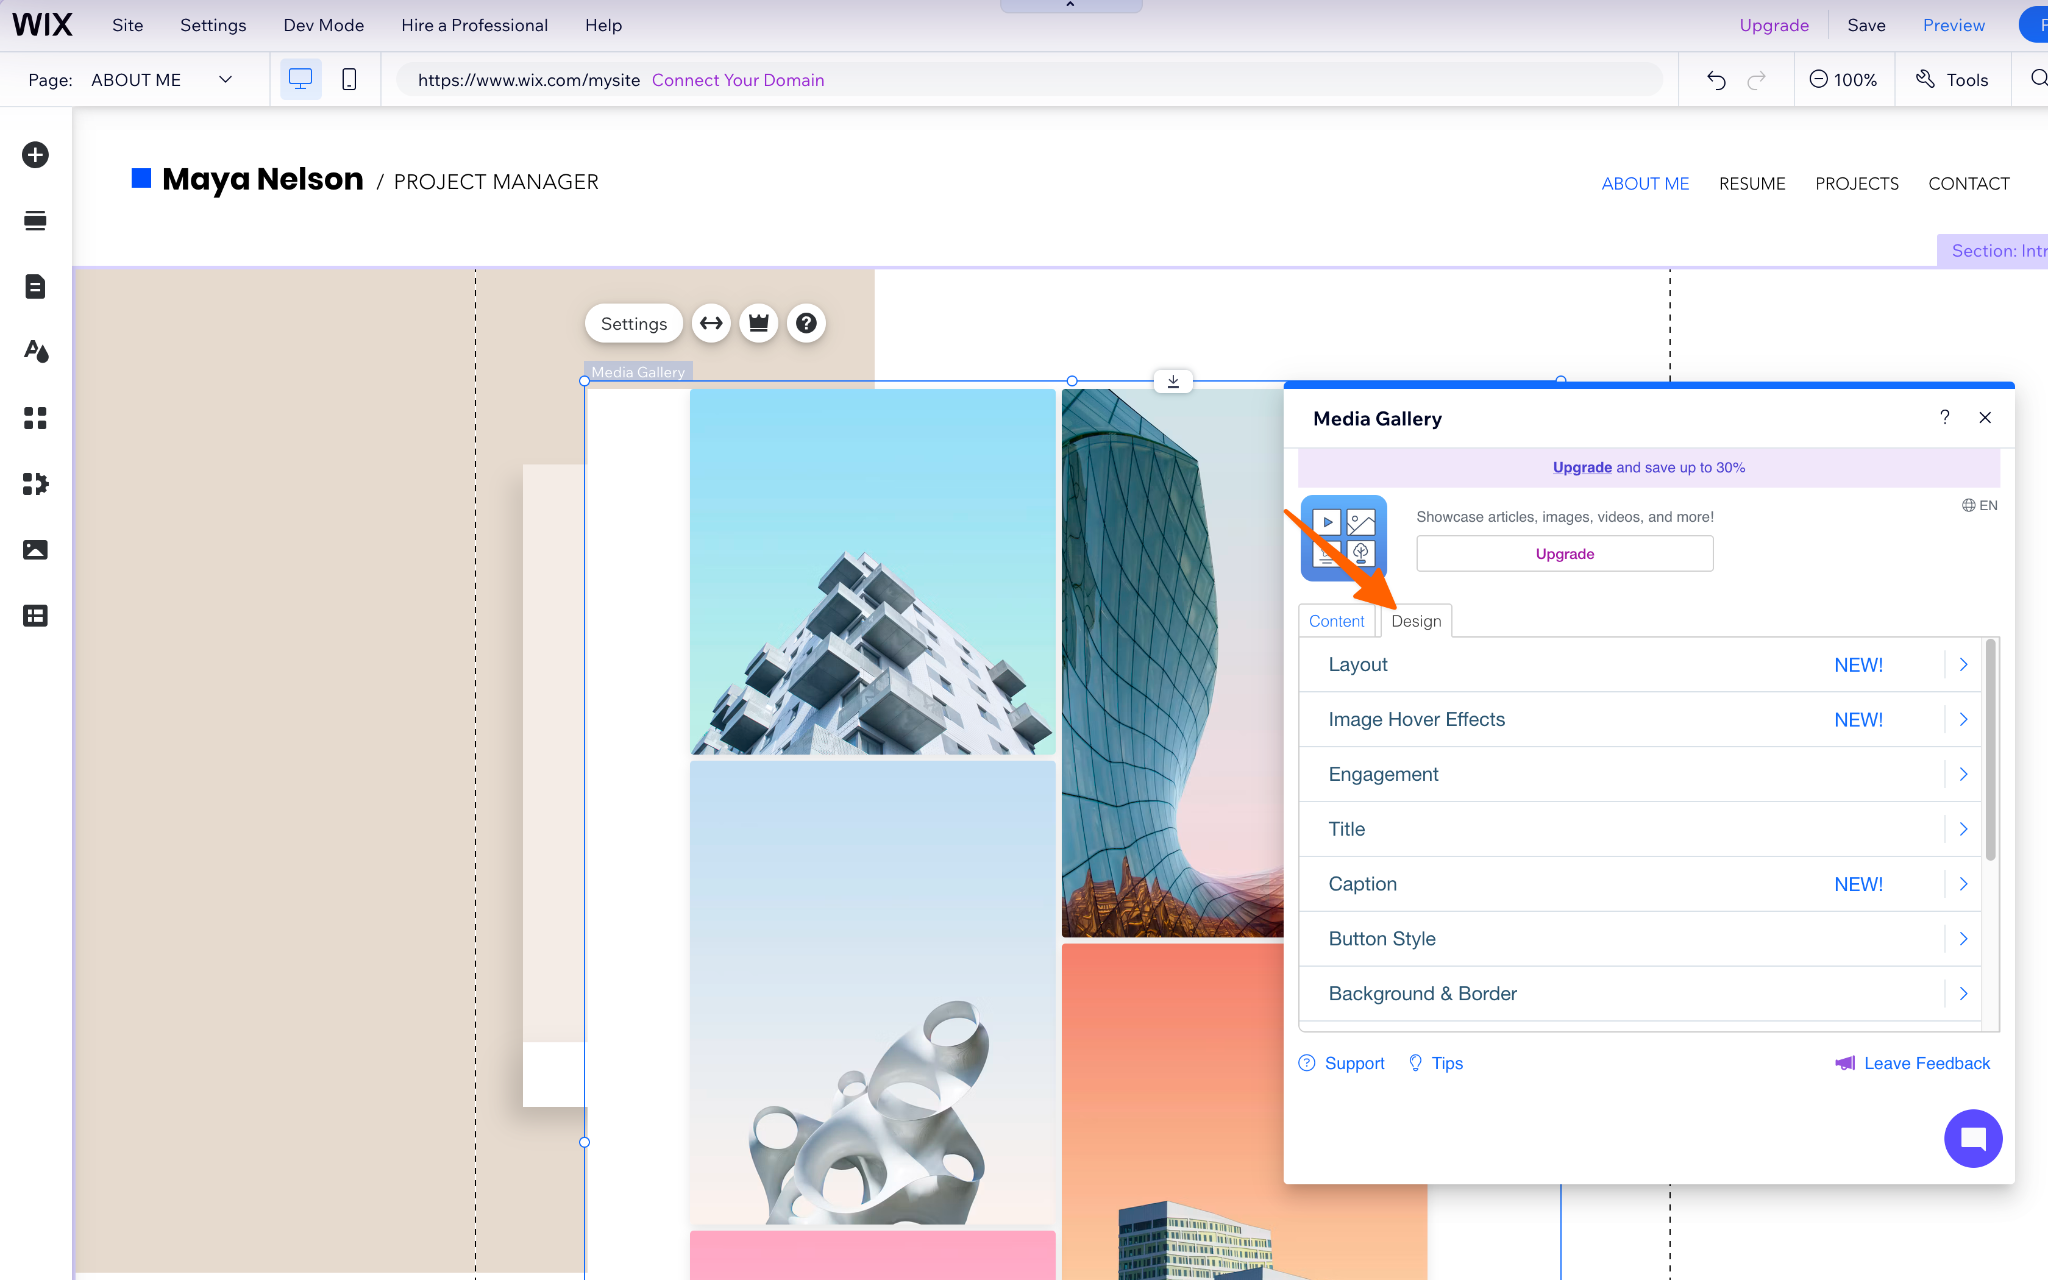Expand the Title settings row

click(x=1640, y=829)
